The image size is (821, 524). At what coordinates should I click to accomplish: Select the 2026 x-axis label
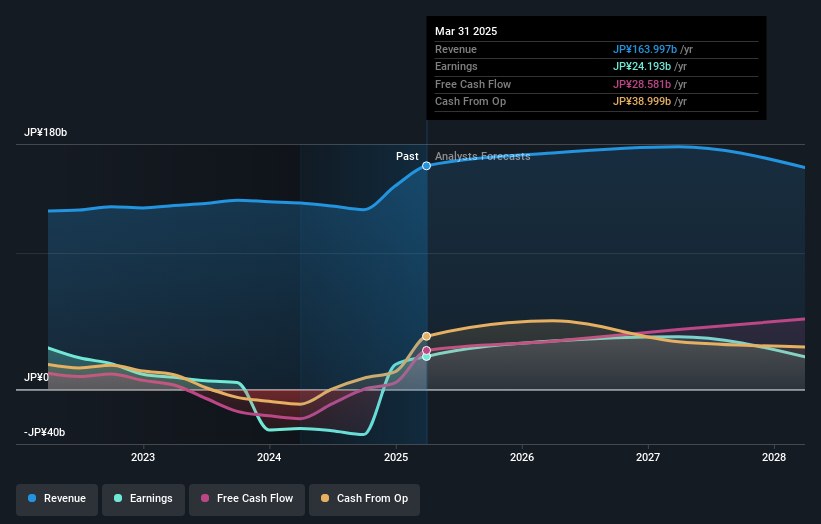522,457
